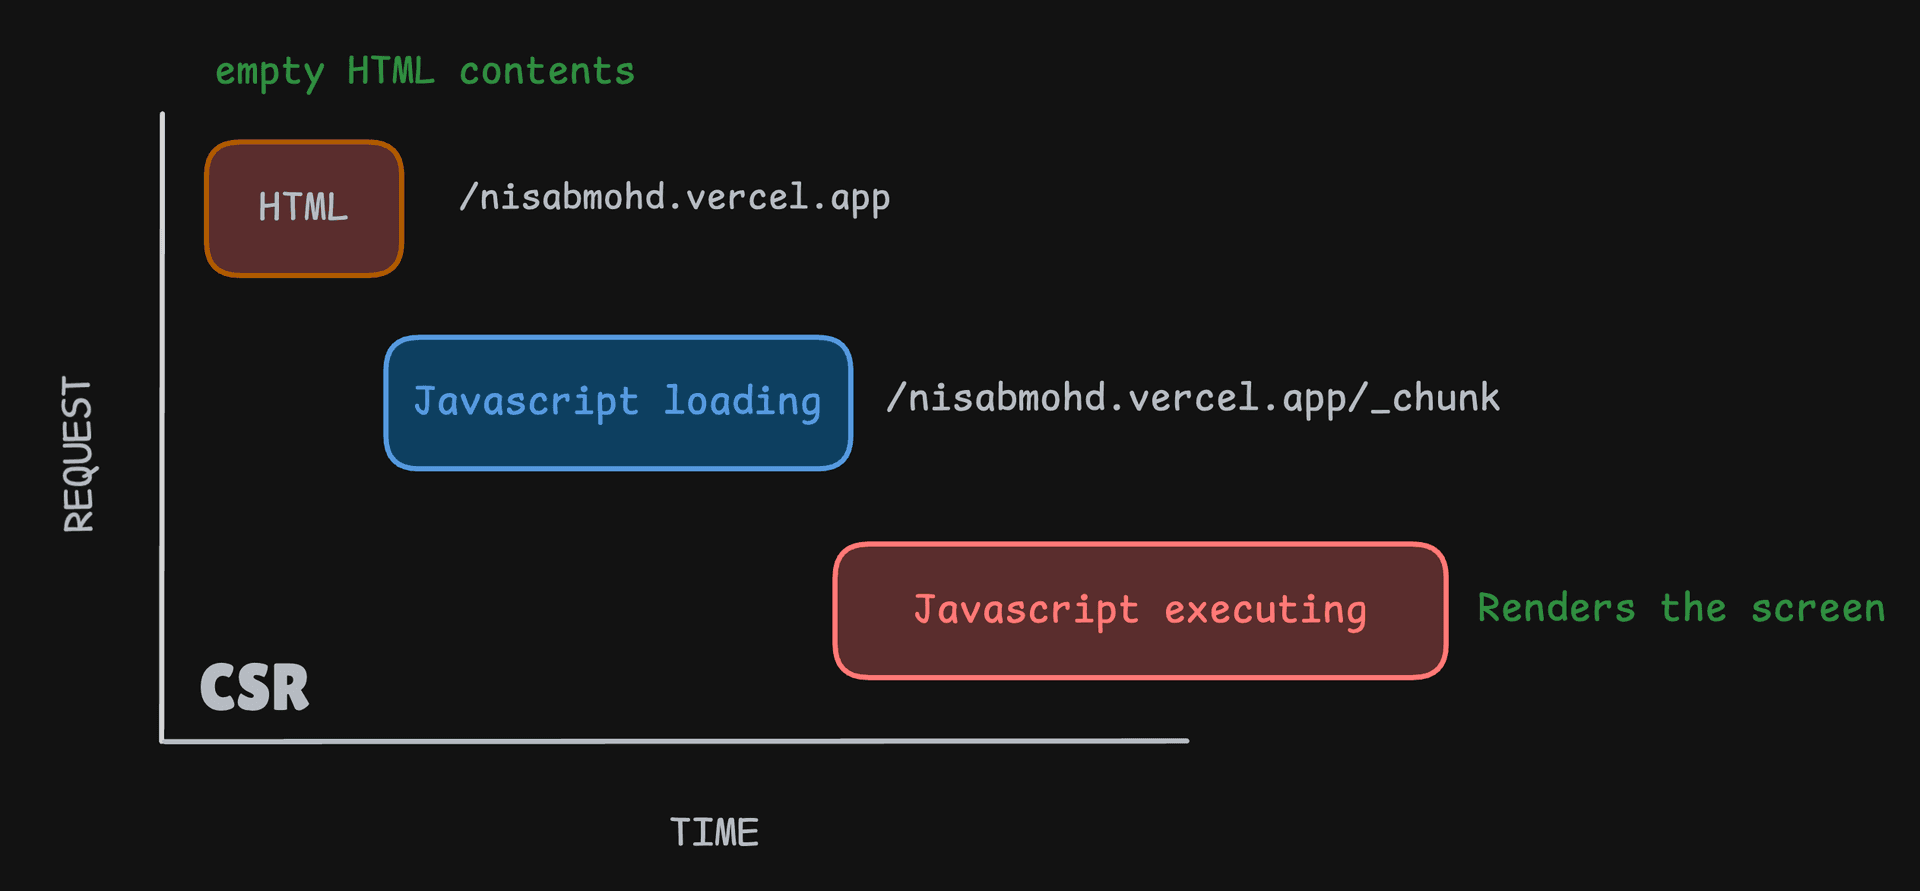This screenshot has height=891, width=1920.
Task: Click the /nisabmohd.vercel.app URL text
Action: tap(675, 198)
